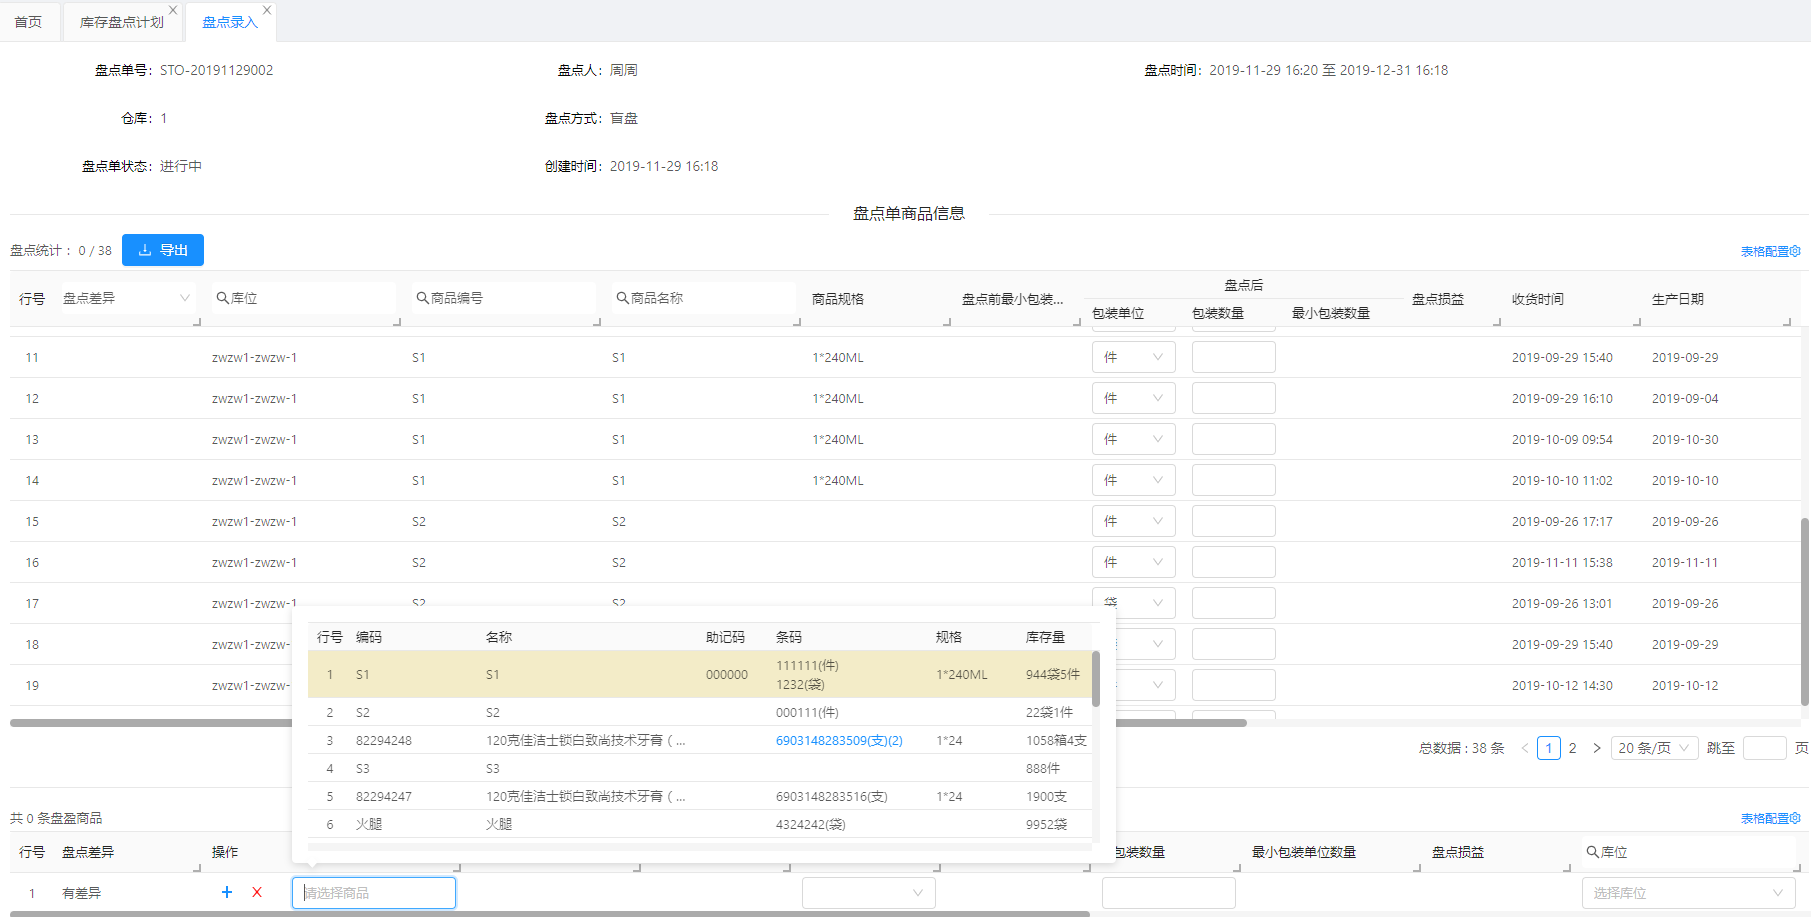The width and height of the screenshot is (1811, 917).
Task: Click row 13 spec 1*240ML cell
Action: tap(838, 439)
